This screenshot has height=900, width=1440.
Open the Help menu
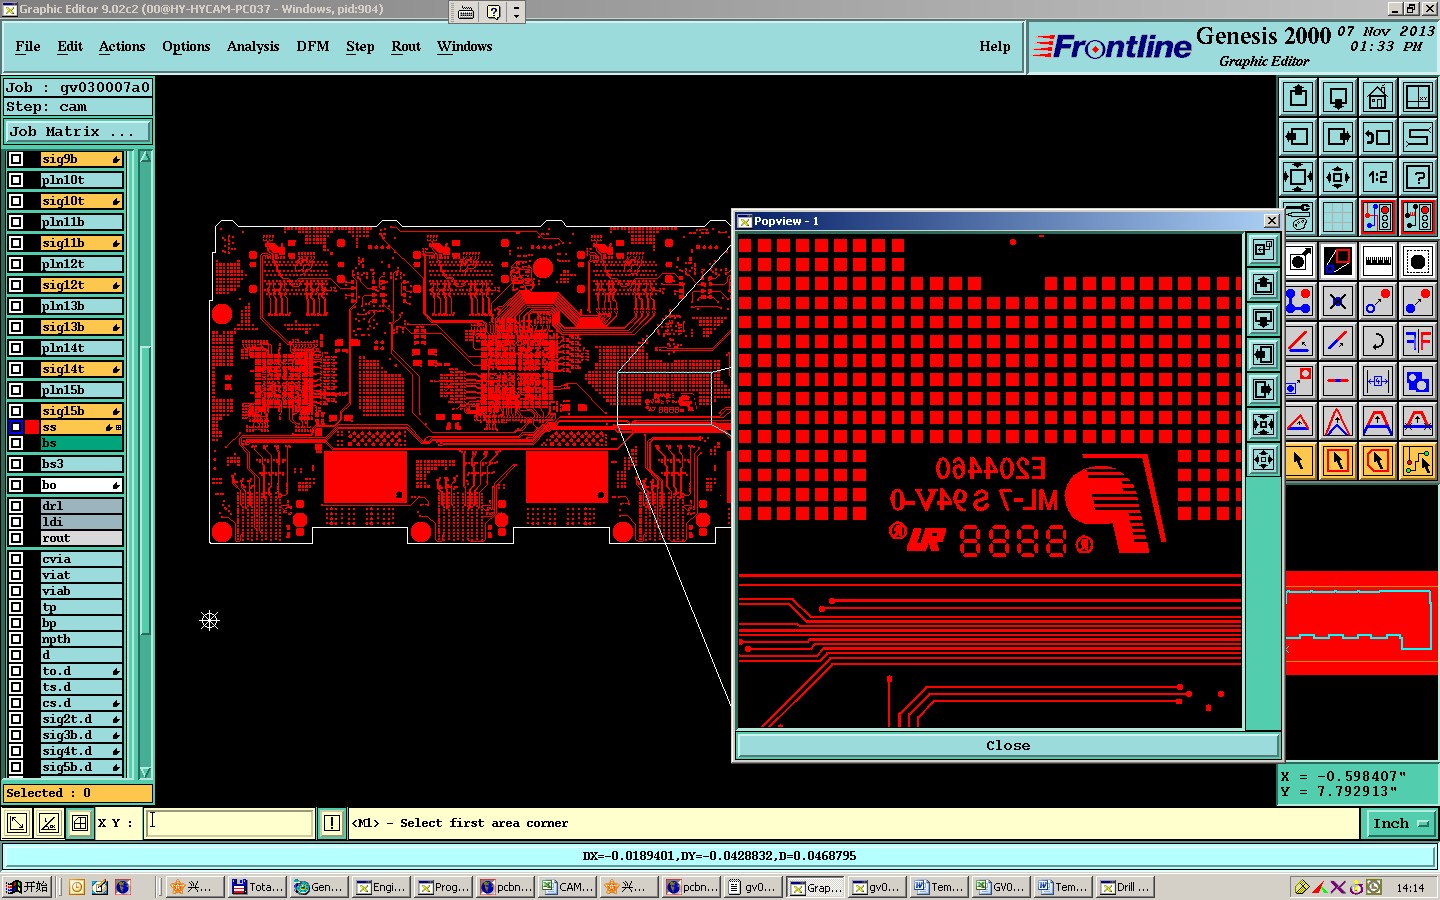(x=995, y=46)
